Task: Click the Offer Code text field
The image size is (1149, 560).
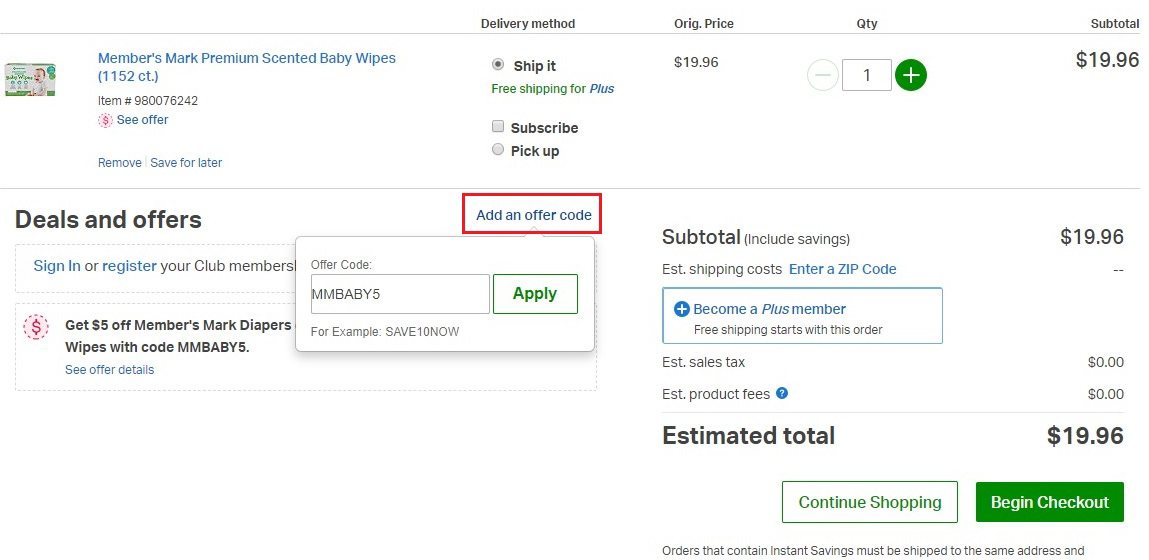Action: coord(400,294)
